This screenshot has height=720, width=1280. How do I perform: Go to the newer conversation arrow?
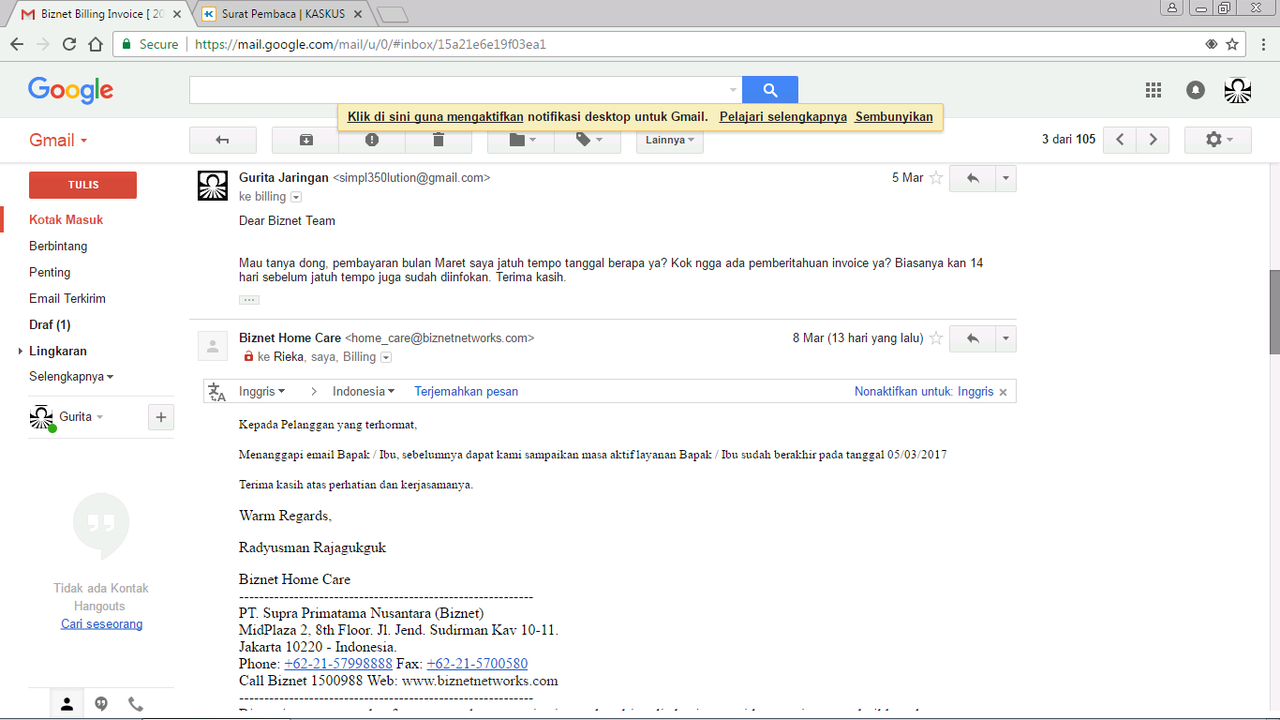pos(1120,140)
